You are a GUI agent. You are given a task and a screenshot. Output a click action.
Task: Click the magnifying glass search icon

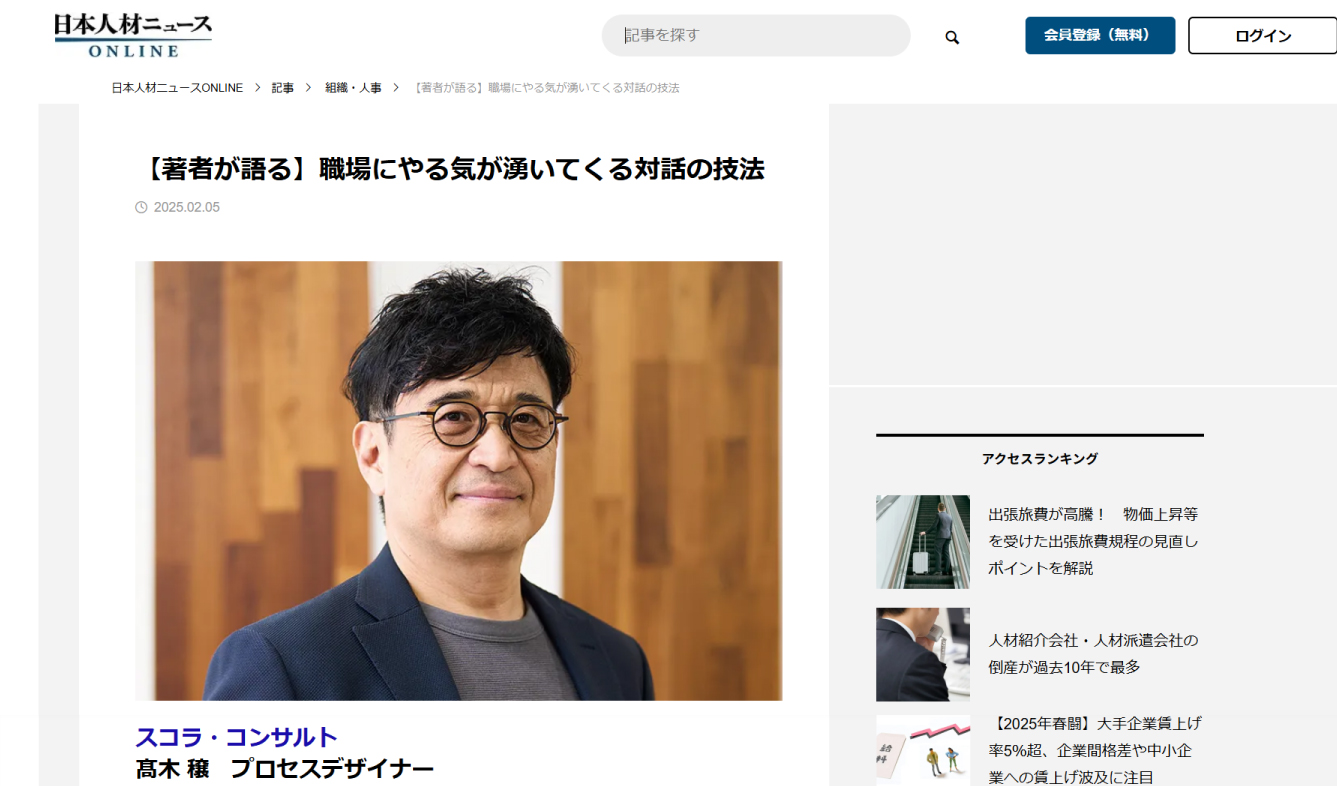click(x=952, y=37)
